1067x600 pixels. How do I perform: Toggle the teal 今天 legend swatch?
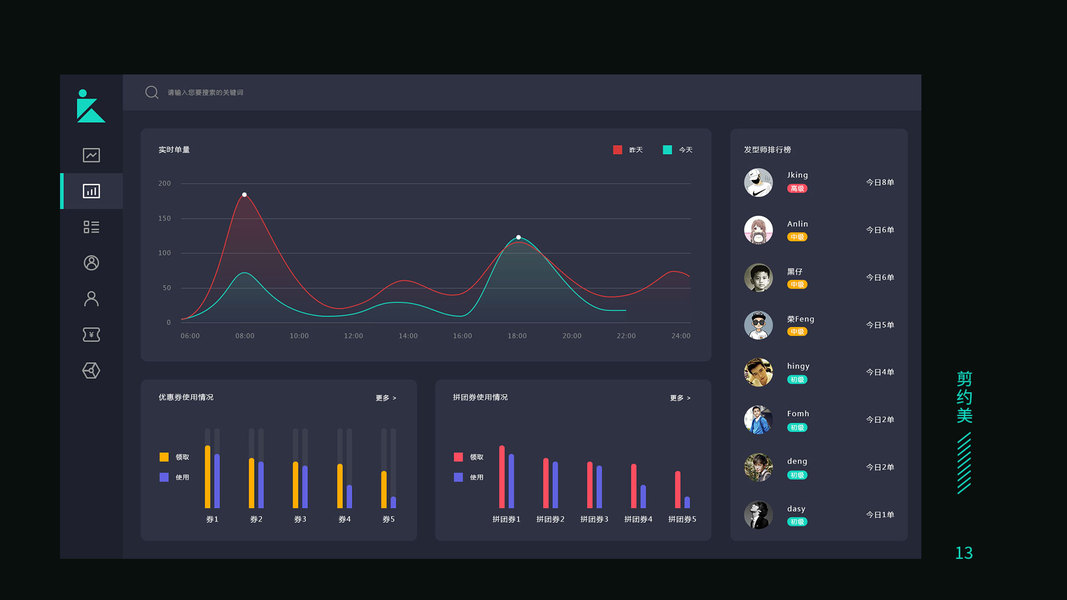coord(668,150)
